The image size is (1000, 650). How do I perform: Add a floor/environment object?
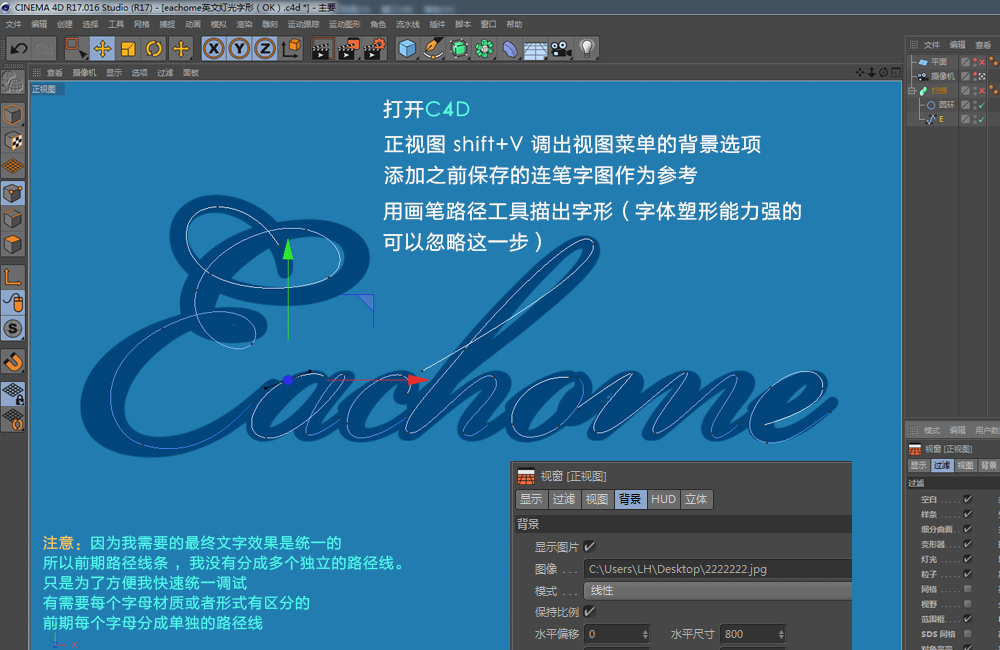pos(536,48)
